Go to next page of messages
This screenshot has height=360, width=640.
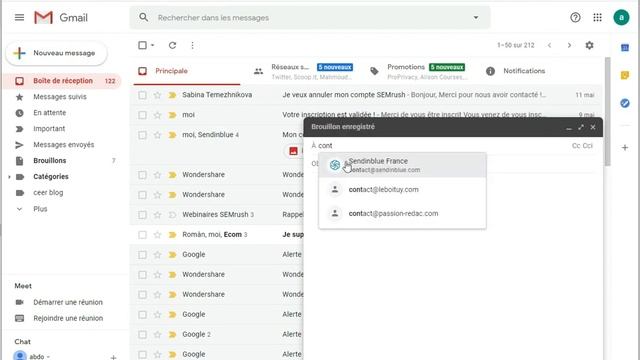(x=569, y=45)
